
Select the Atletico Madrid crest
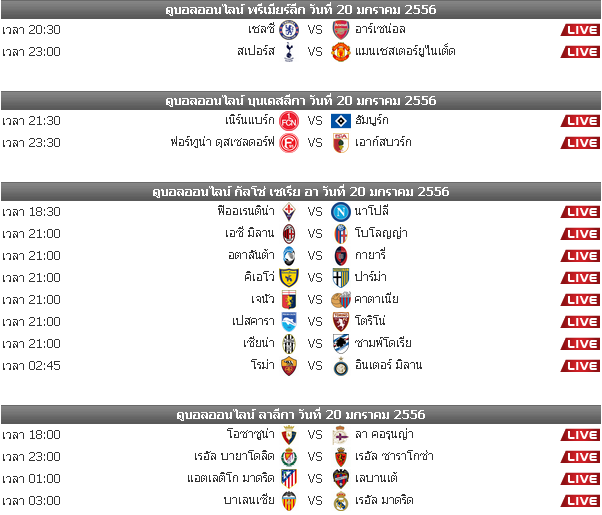coord(289,479)
